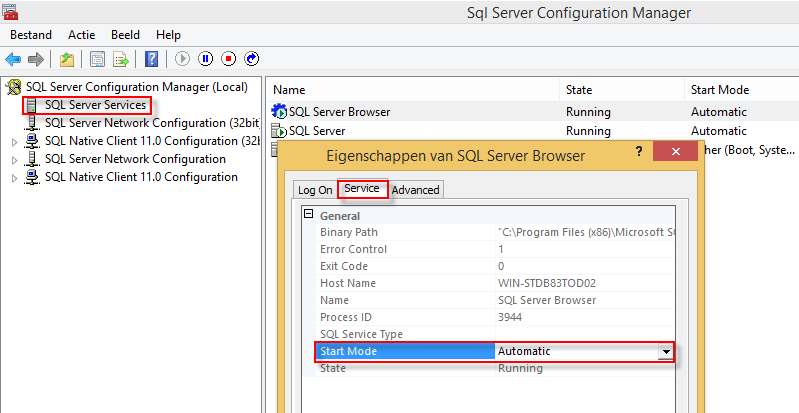Image resolution: width=799 pixels, height=413 pixels.
Task: Click the Name property row in dialog
Action: (x=495, y=300)
